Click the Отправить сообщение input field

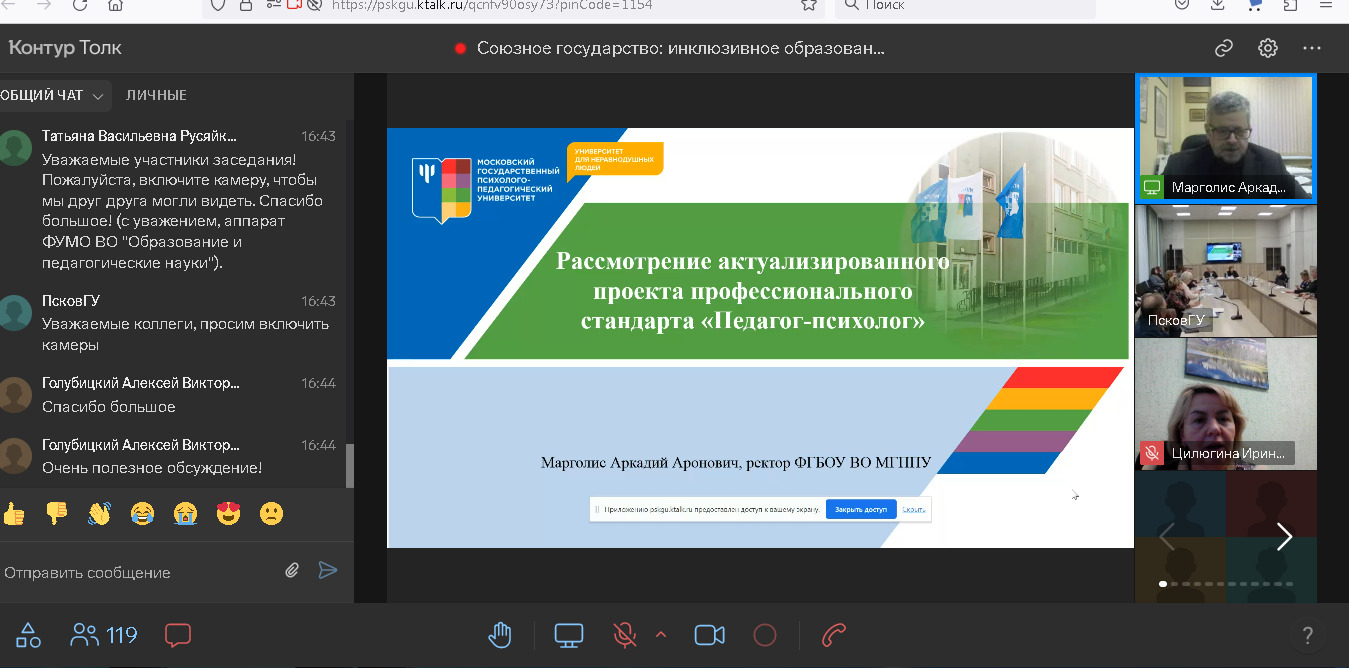tap(140, 573)
